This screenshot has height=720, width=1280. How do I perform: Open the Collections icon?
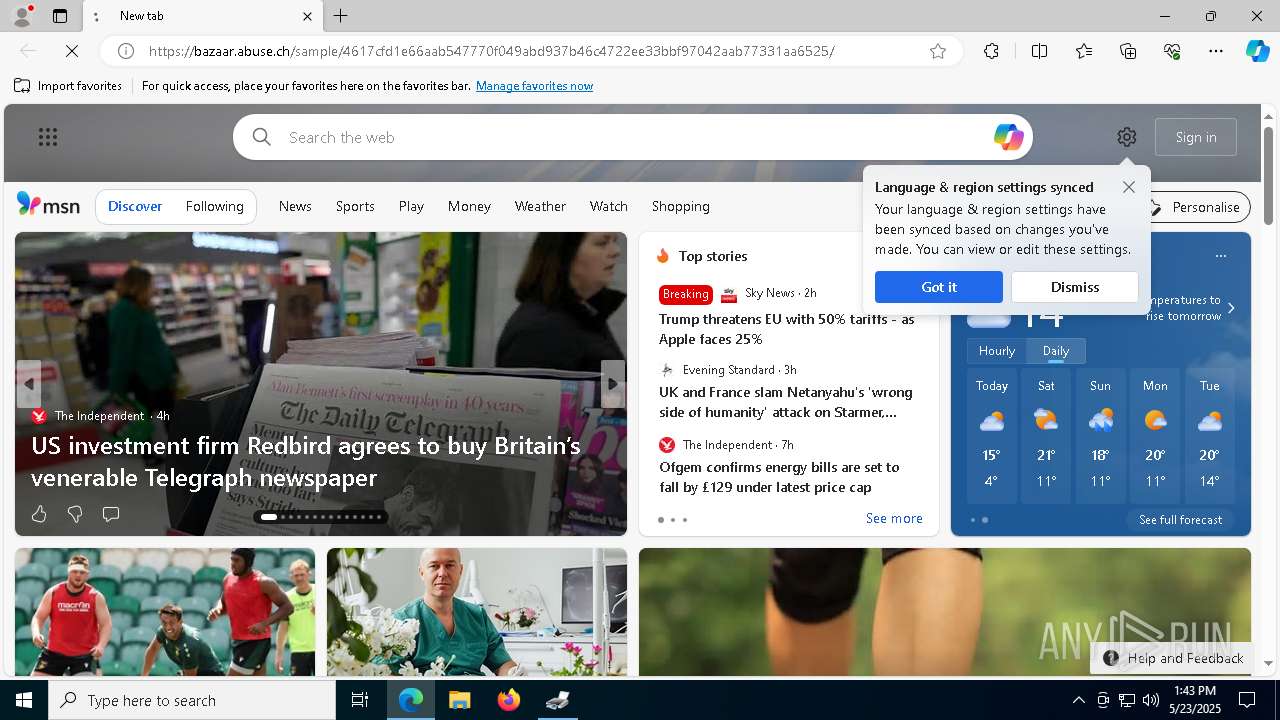pos(1128,51)
